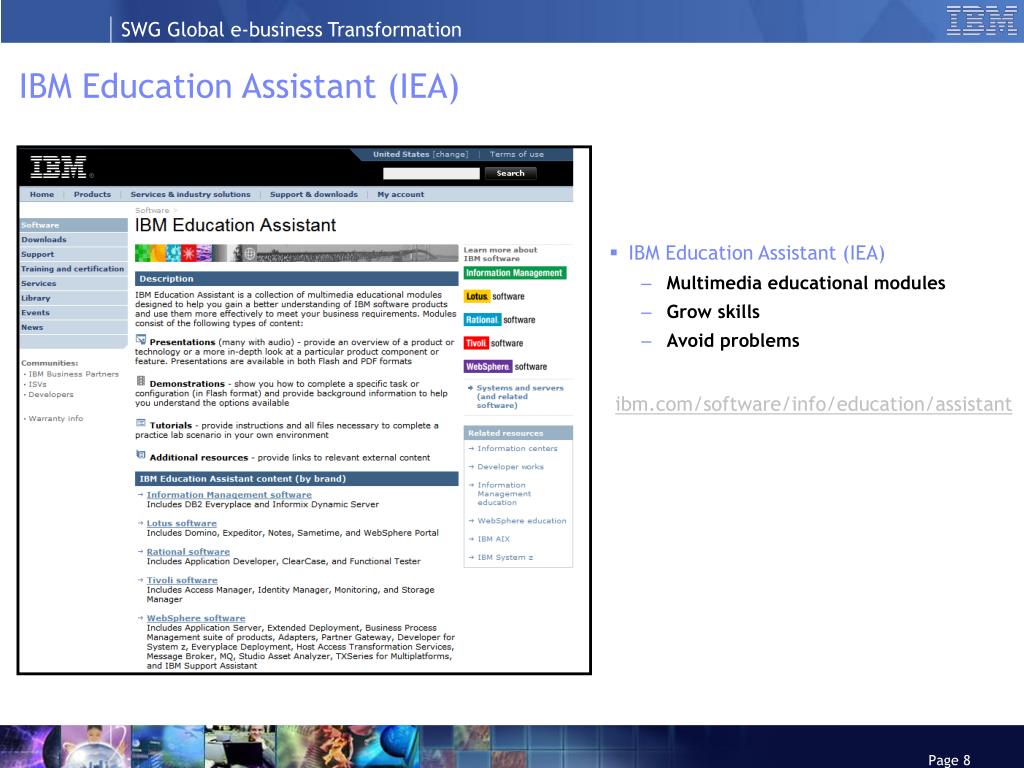Select Library in the left sidebar
The width and height of the screenshot is (1024, 768).
(74, 298)
